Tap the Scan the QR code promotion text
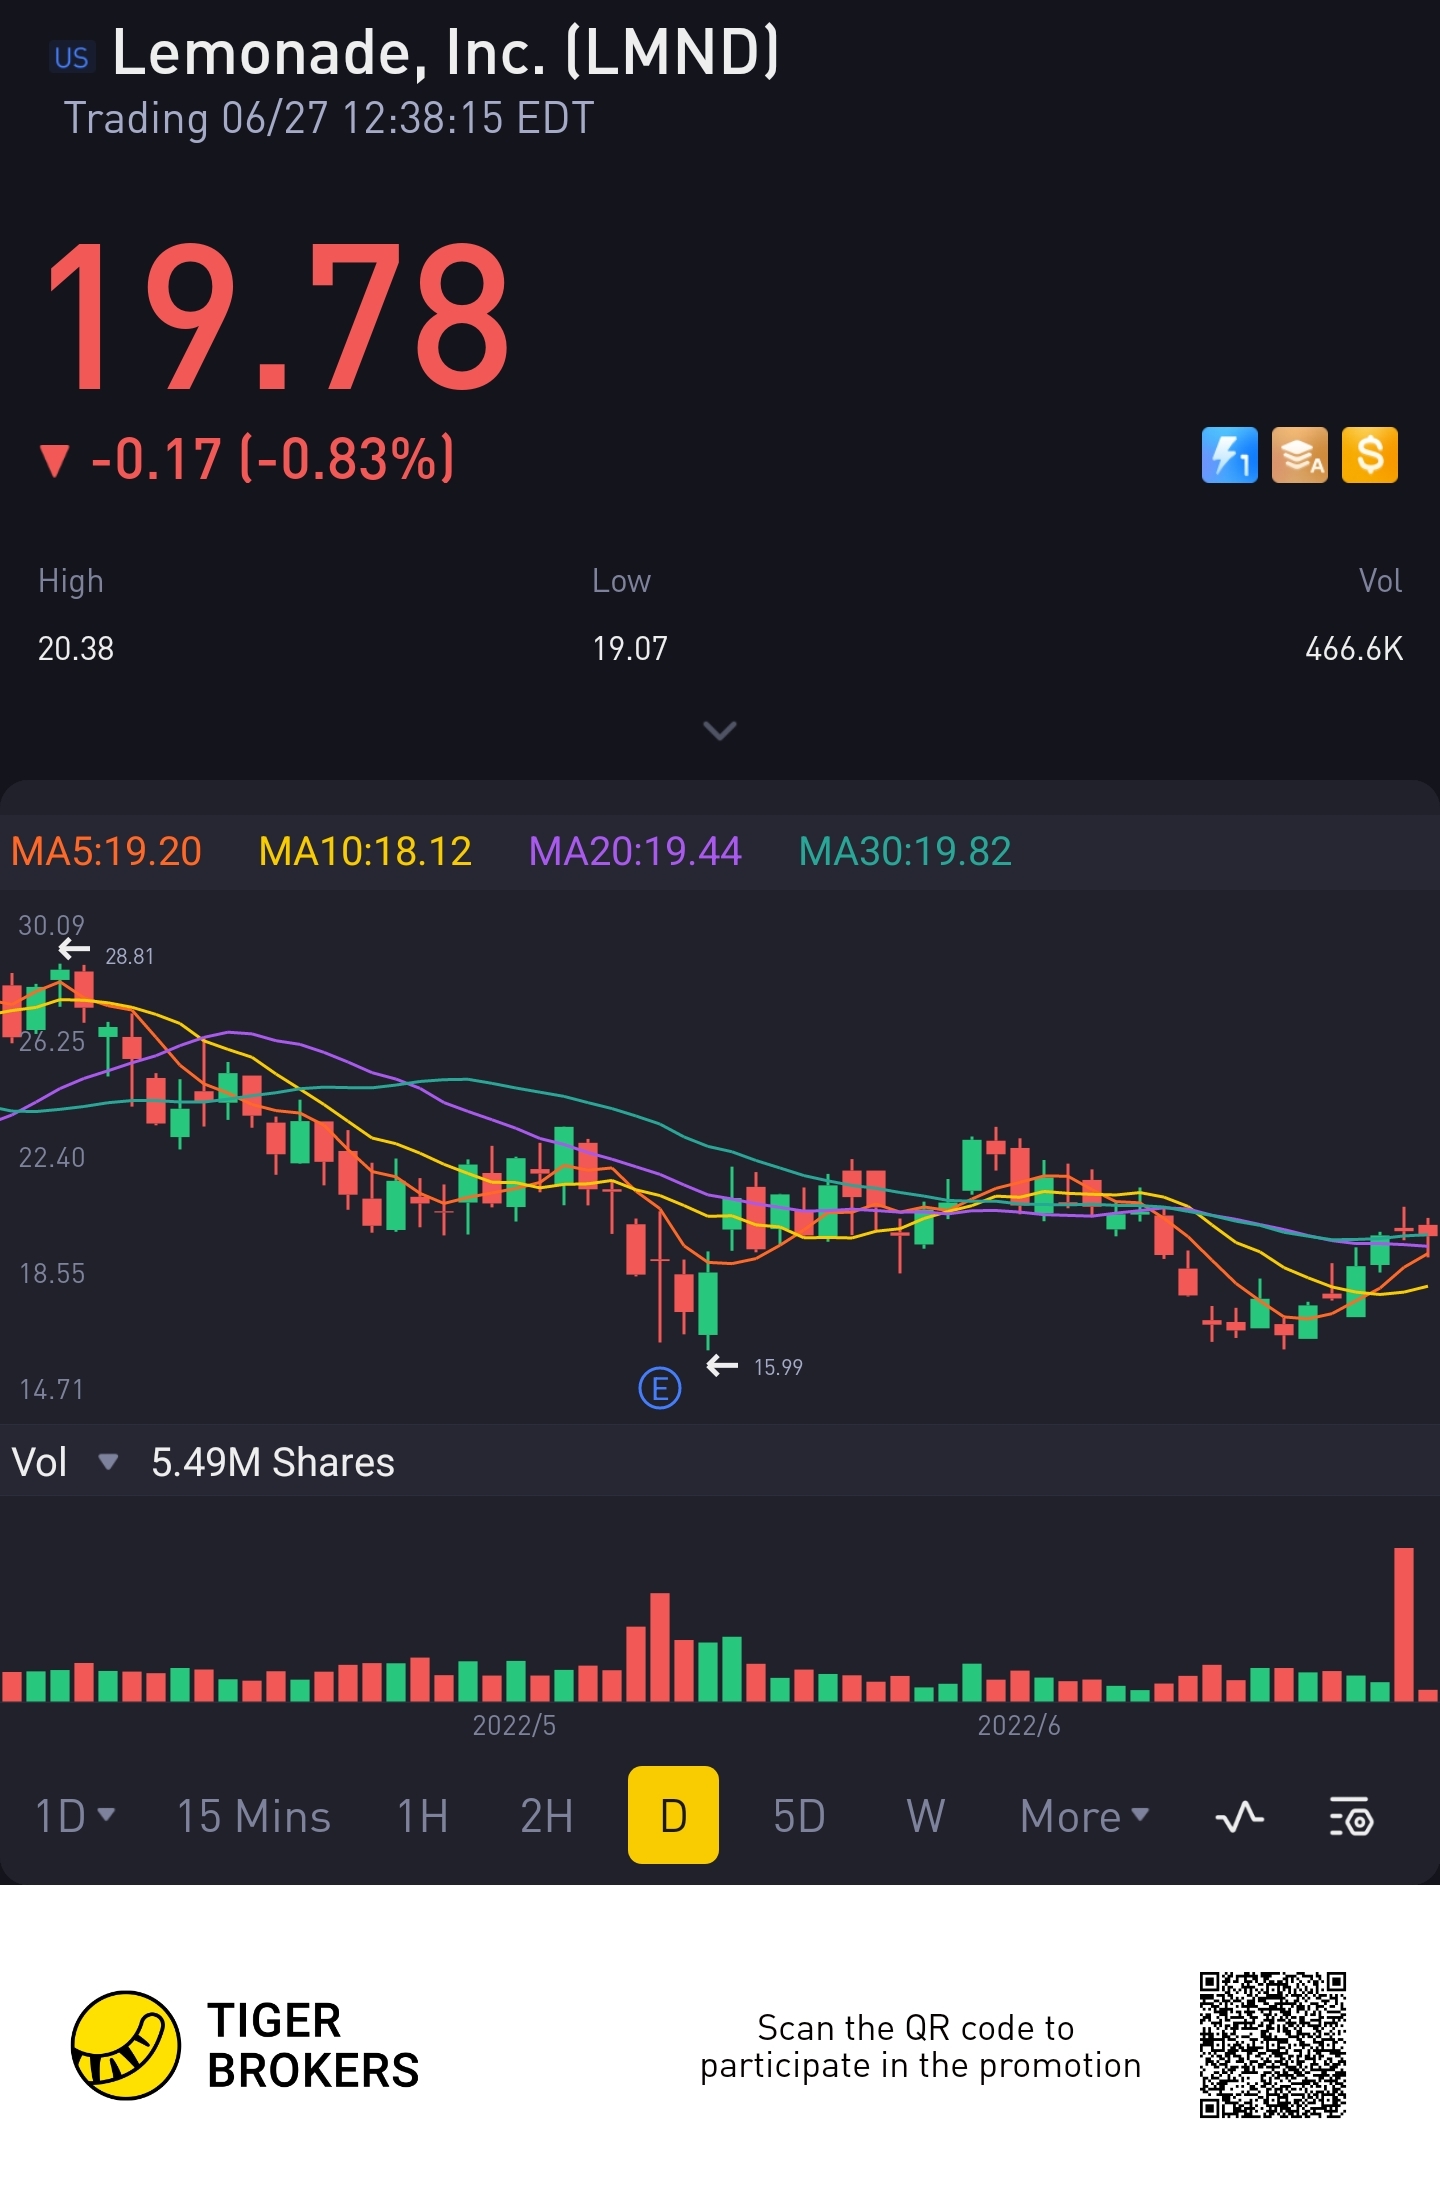The height and width of the screenshot is (2207, 1440). [x=920, y=2046]
